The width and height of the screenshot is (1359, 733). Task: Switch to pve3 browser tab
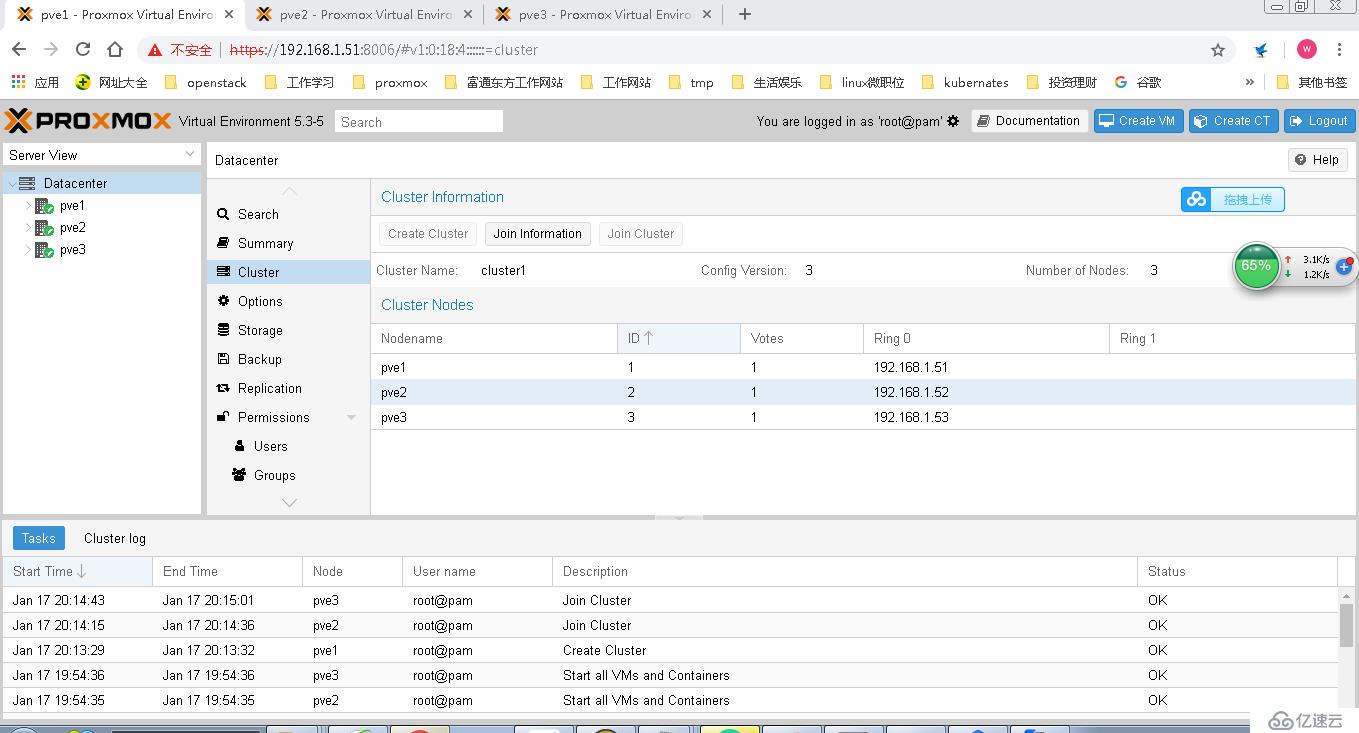pyautogui.click(x=604, y=14)
